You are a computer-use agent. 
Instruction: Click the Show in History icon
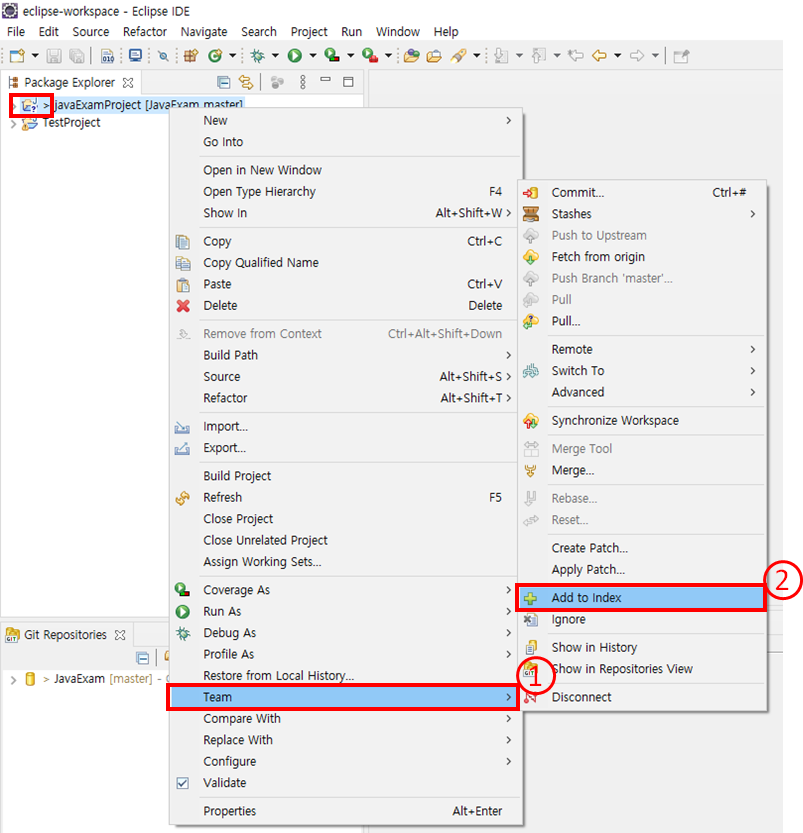coord(531,648)
